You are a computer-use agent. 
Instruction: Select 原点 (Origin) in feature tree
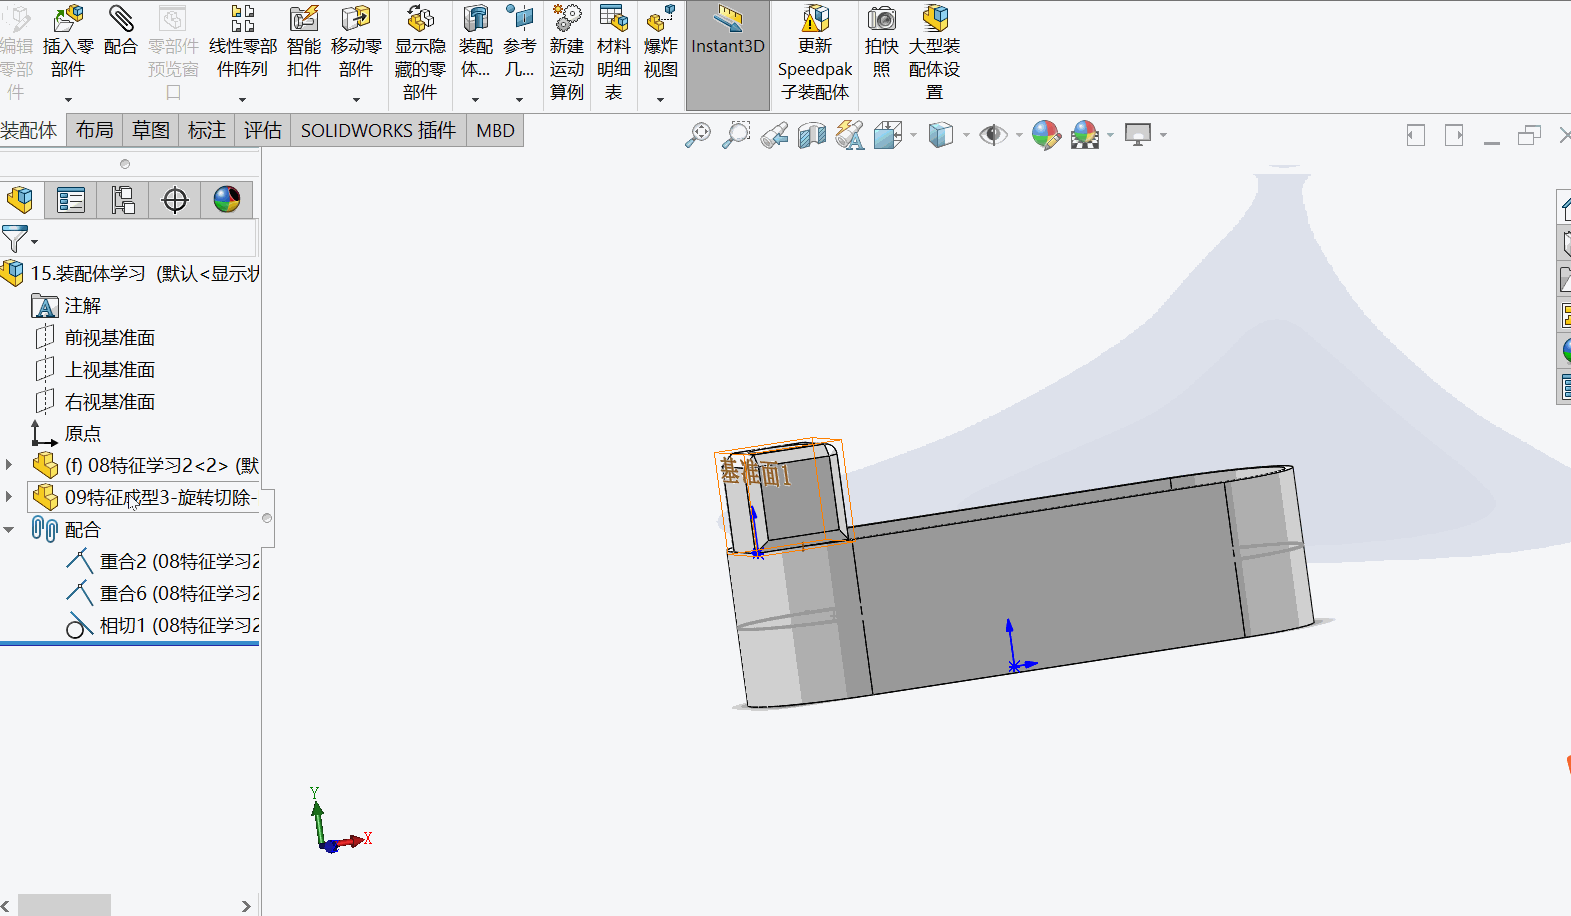tap(83, 434)
